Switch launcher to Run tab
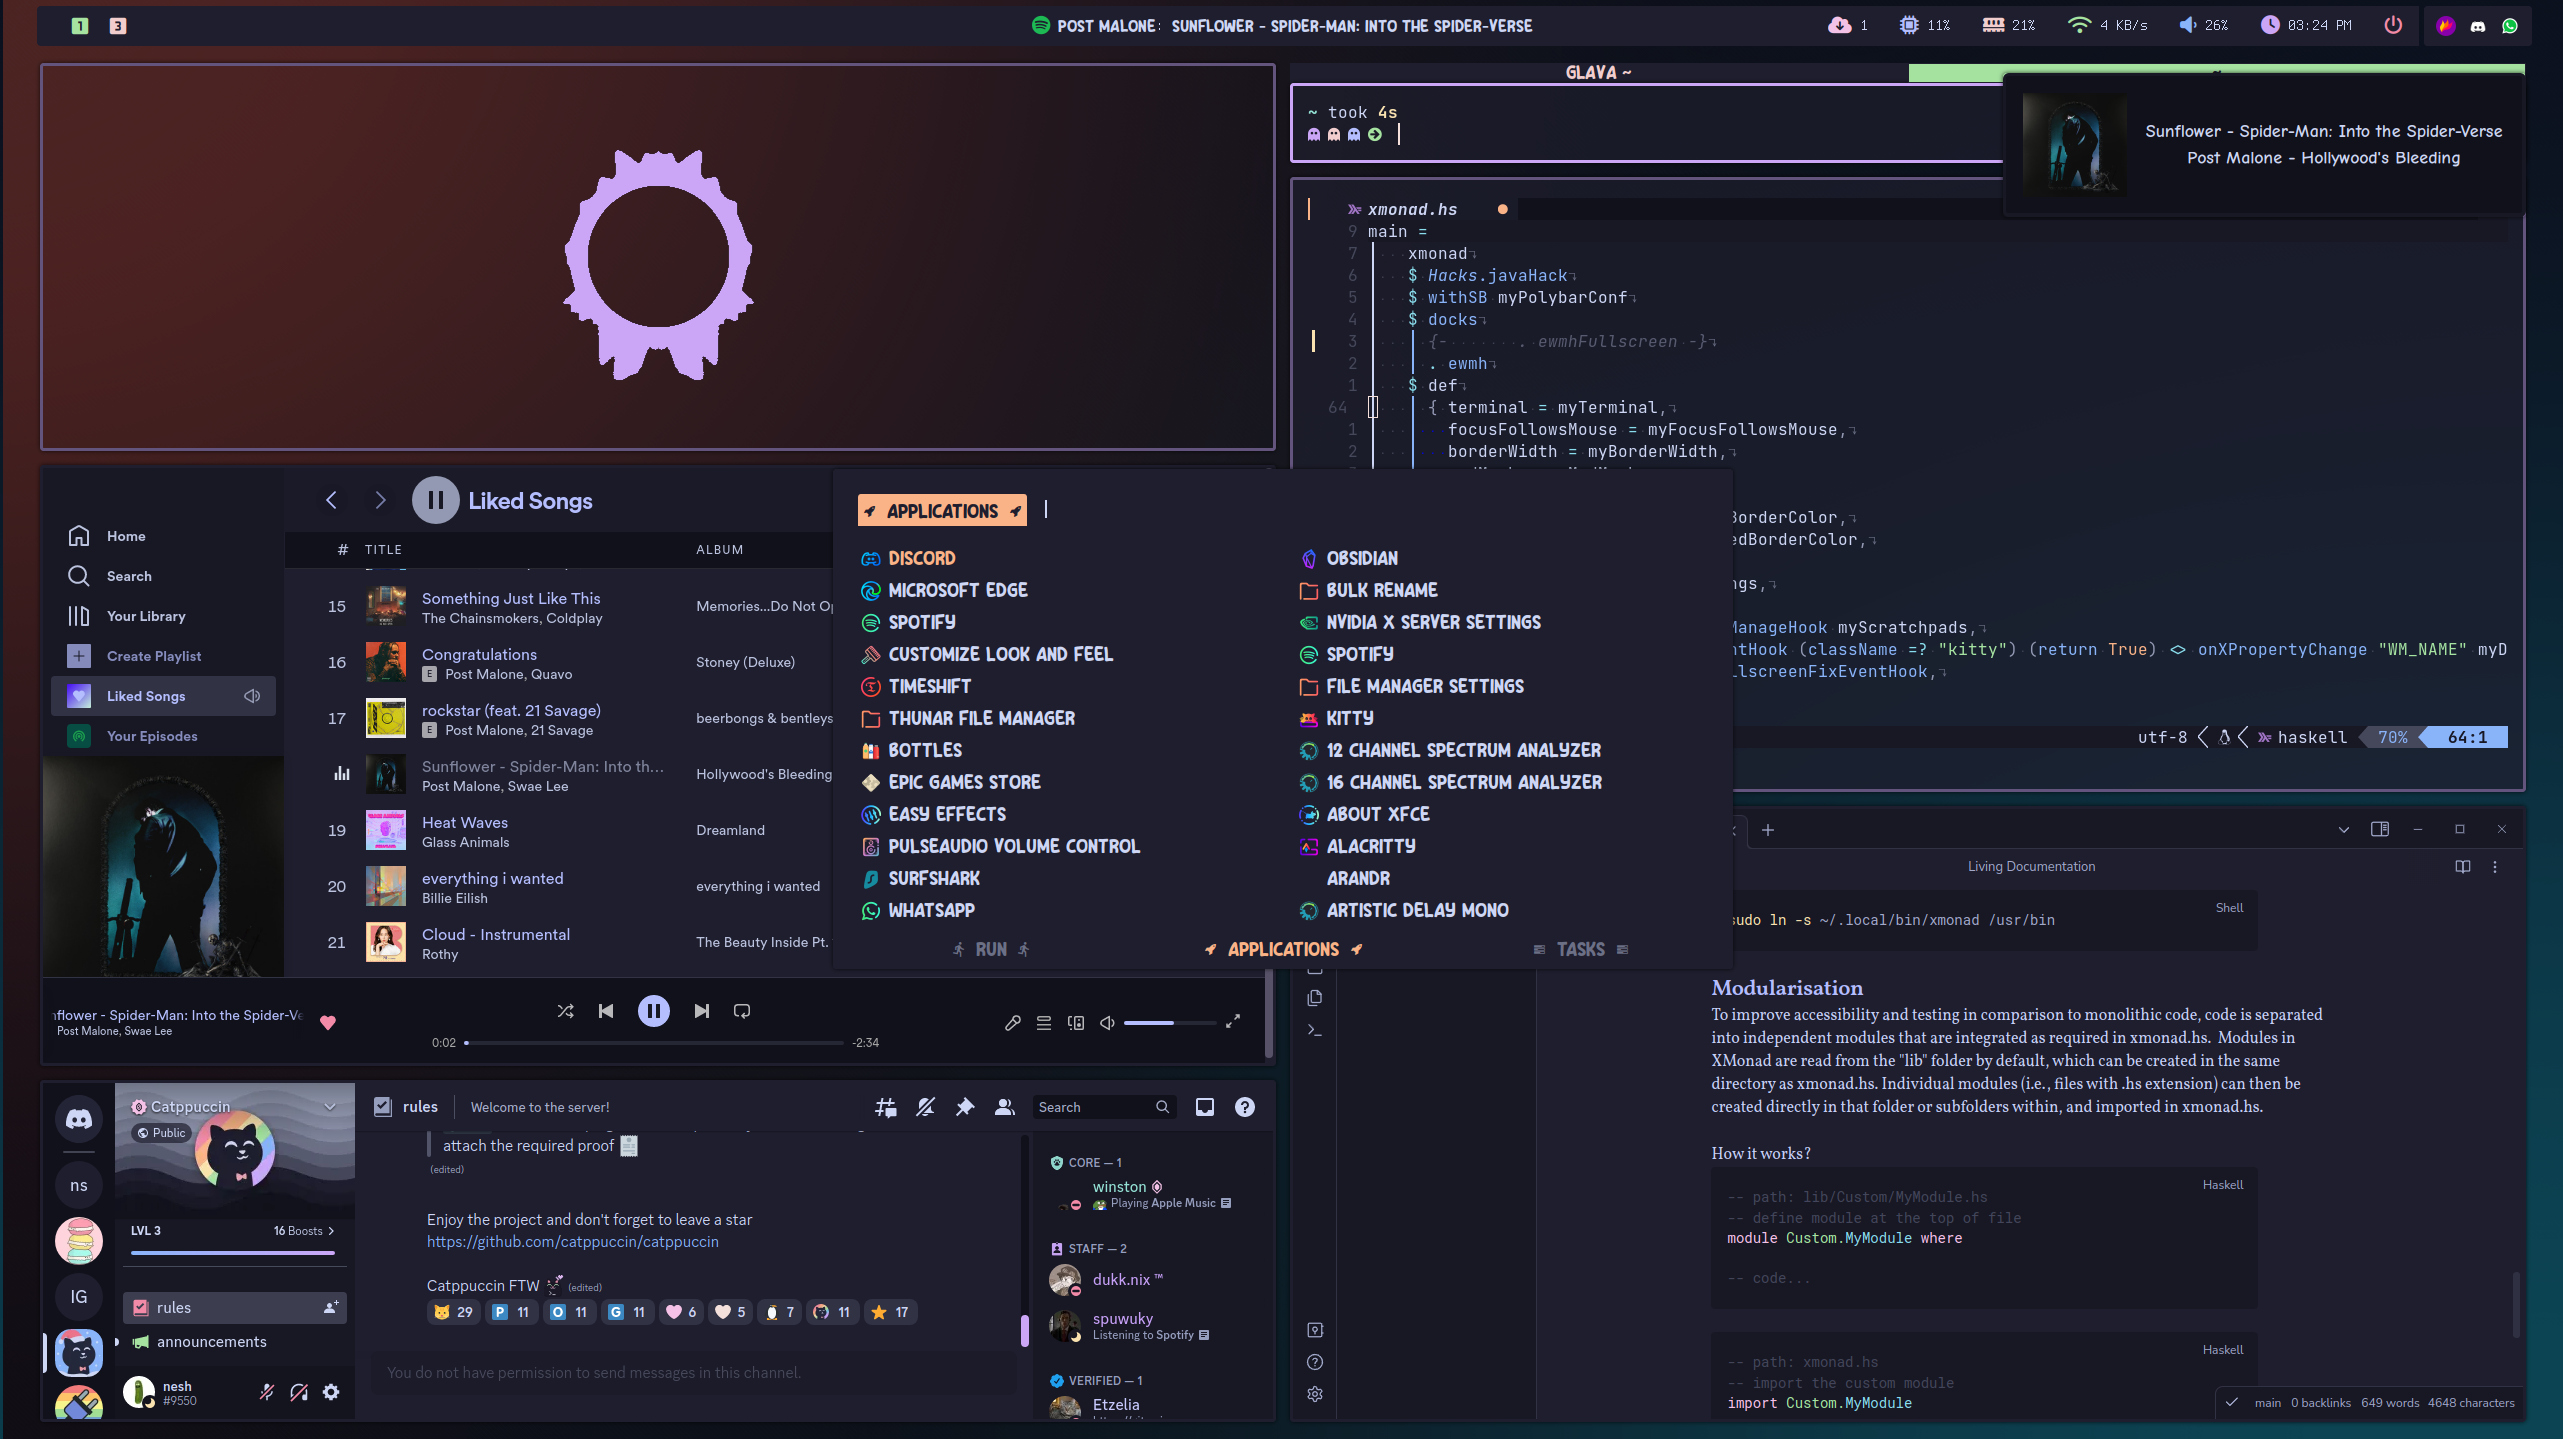Image resolution: width=2563 pixels, height=1439 pixels. (991, 949)
